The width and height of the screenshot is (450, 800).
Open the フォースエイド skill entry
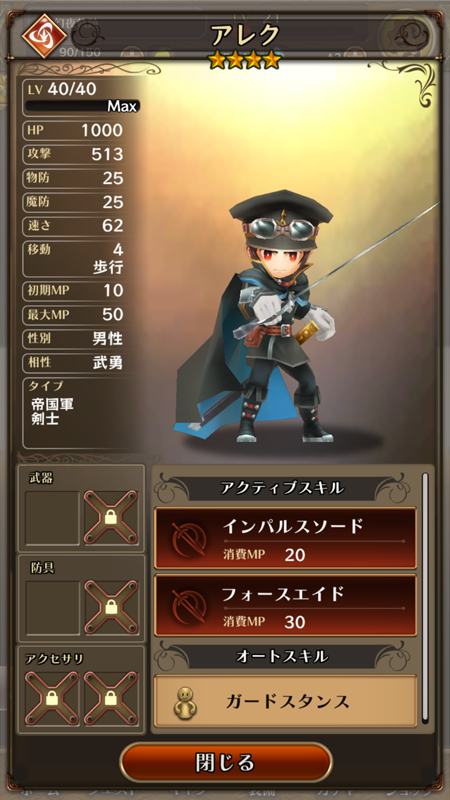(285, 605)
